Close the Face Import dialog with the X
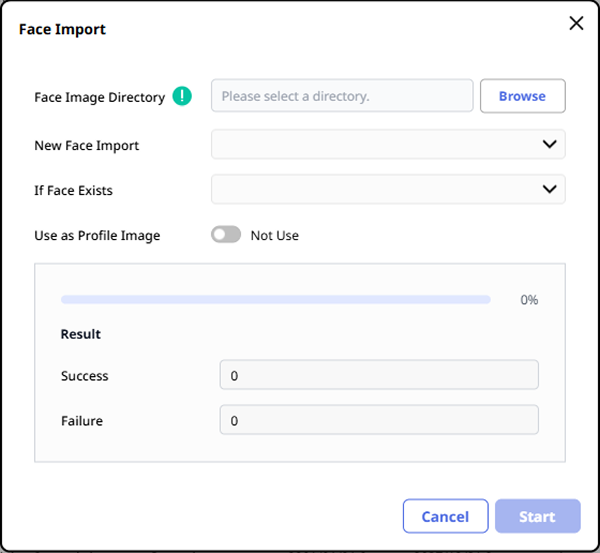600x553 pixels. point(576,23)
